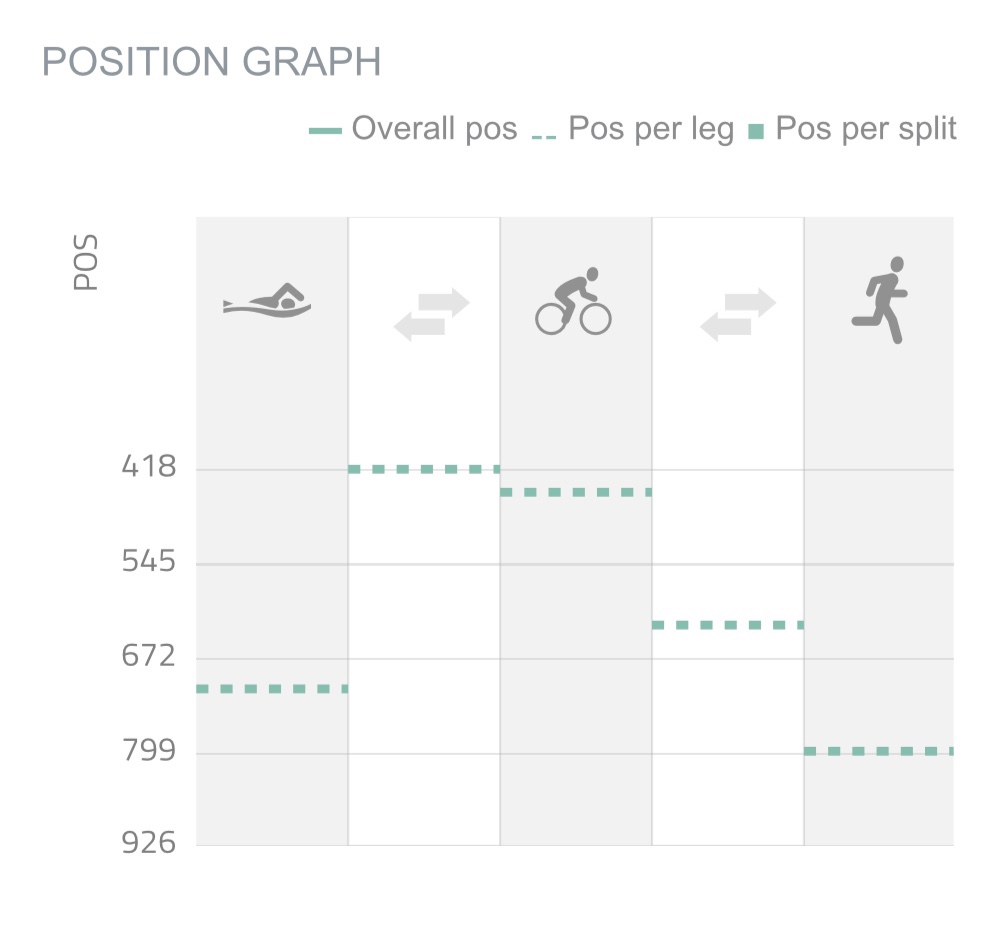Toggle the Pos per split legend label
Screen dimensions: 999x949
(x=866, y=130)
